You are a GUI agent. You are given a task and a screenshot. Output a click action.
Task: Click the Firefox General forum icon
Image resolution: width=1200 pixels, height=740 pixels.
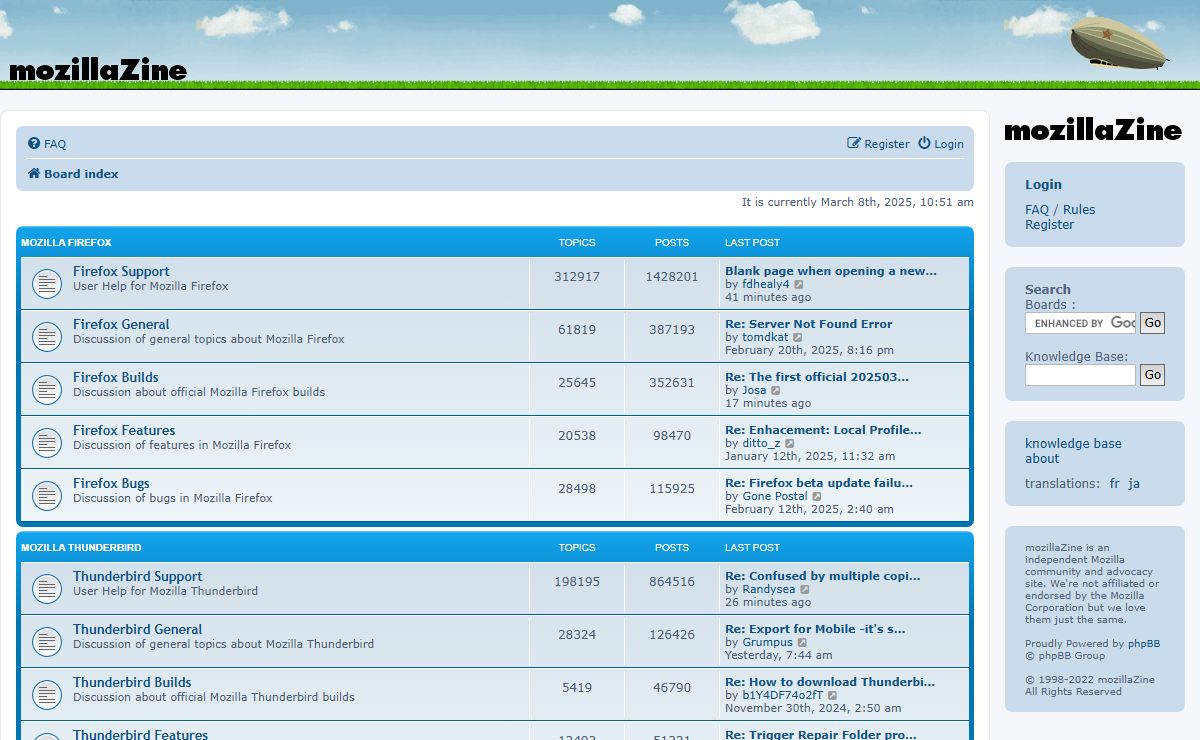pos(47,337)
